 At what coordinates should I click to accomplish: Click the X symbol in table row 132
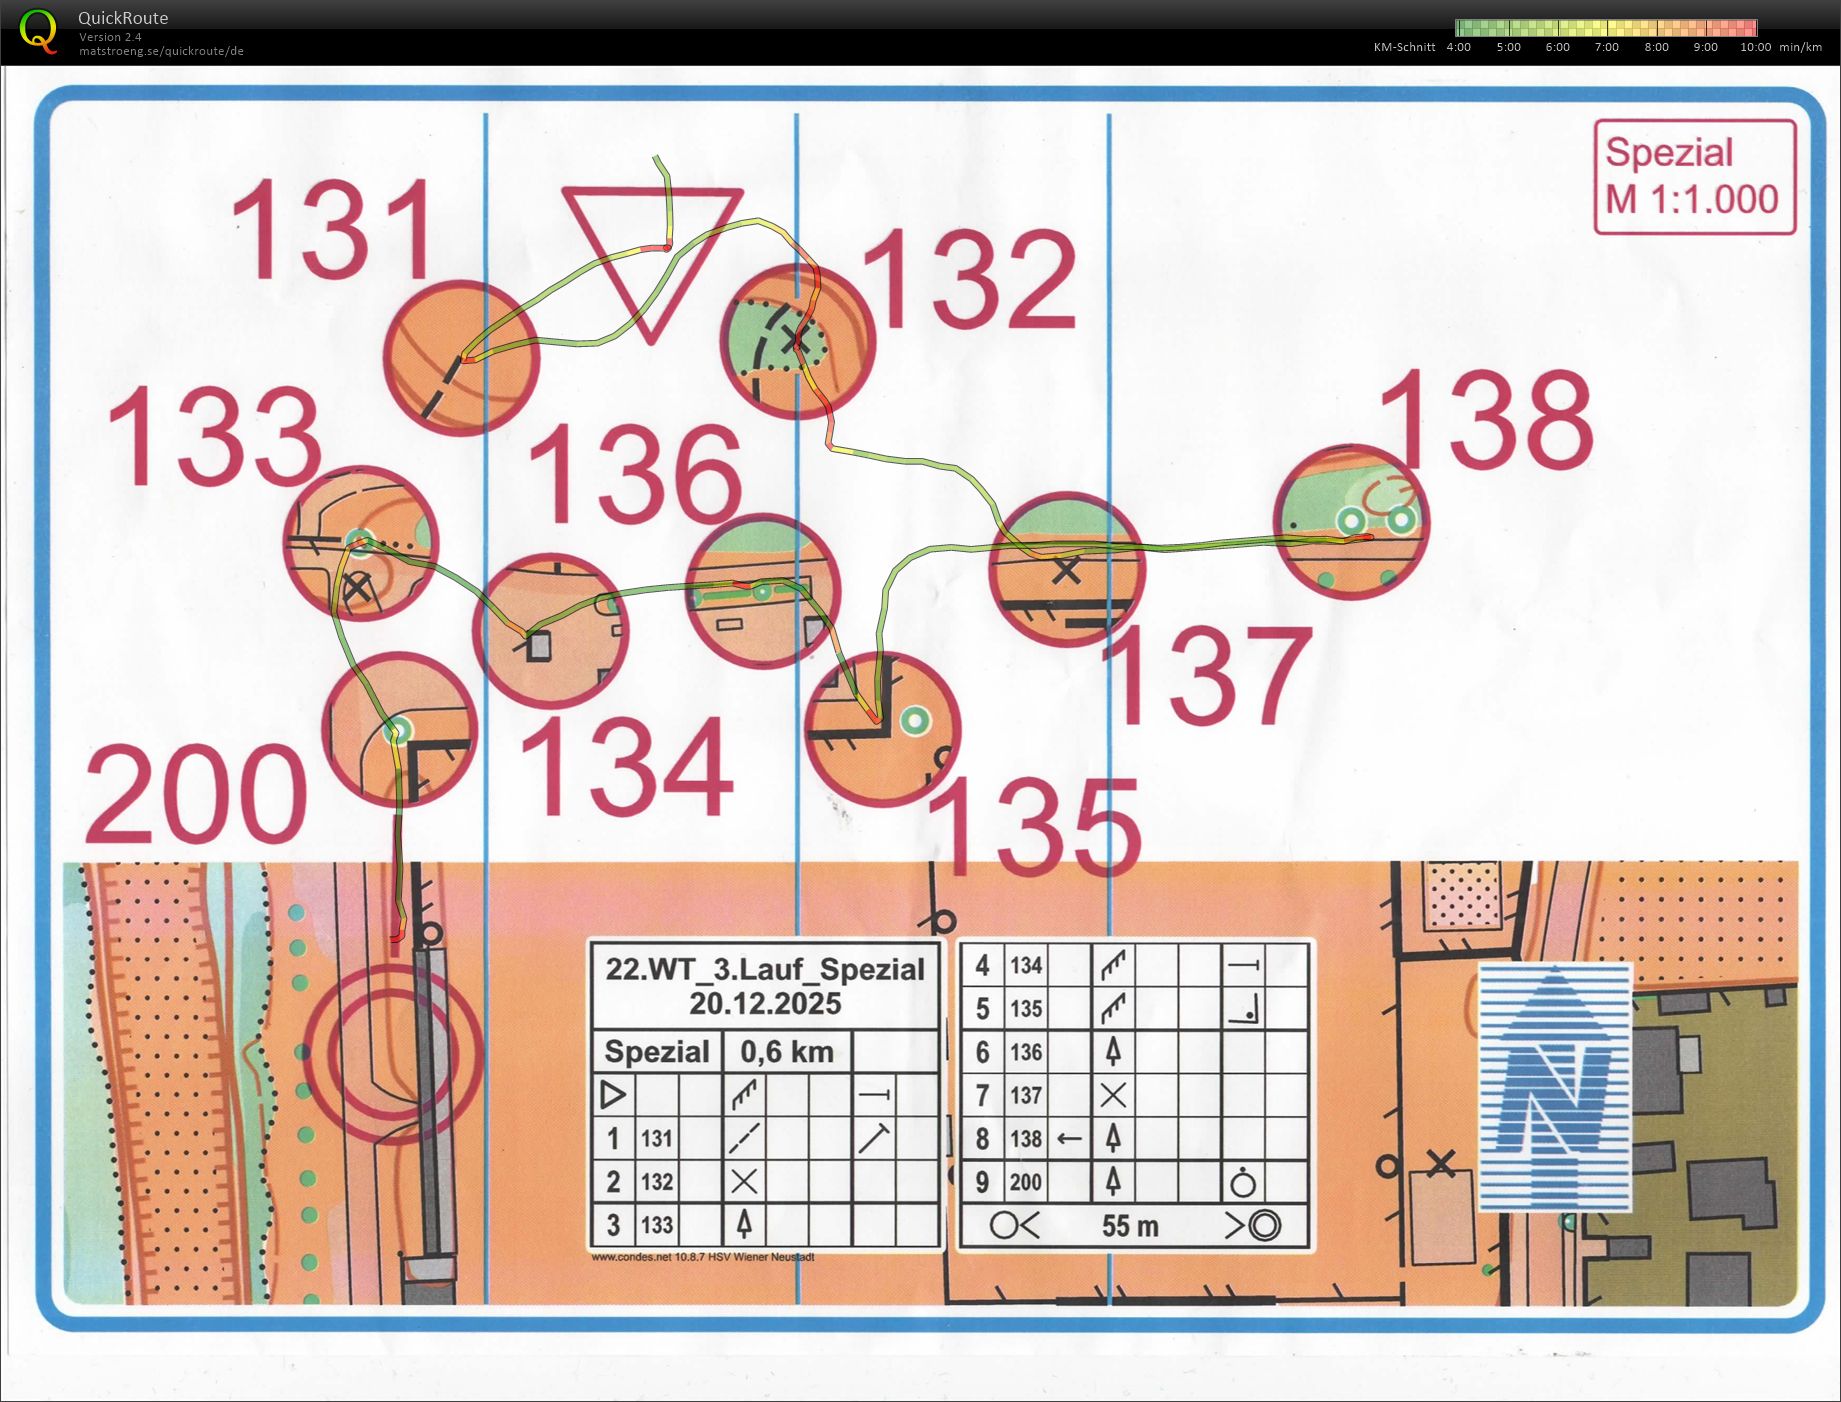click(744, 1181)
